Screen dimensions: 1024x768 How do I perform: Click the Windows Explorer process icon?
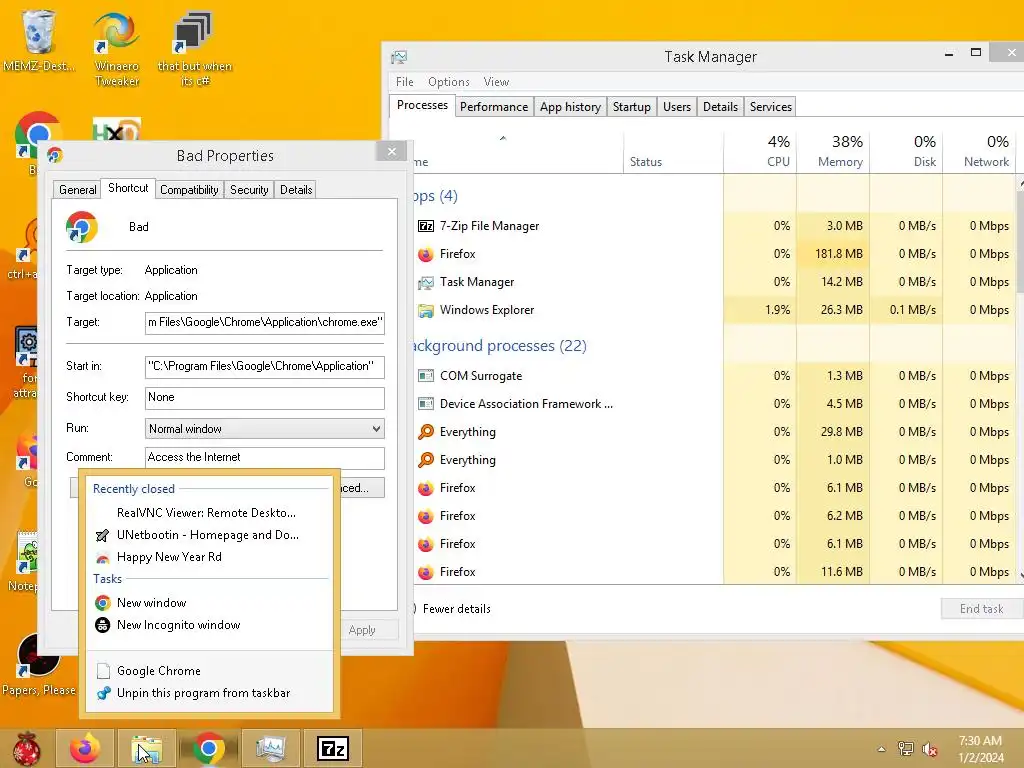426,310
